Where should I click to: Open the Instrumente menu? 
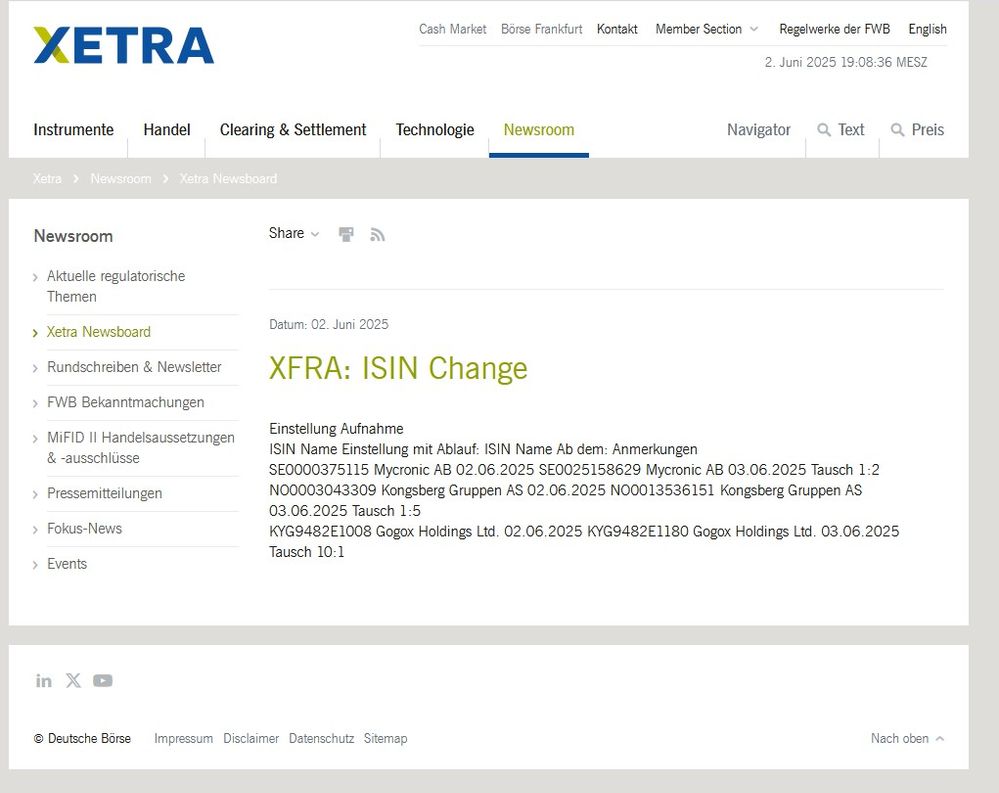tap(73, 130)
